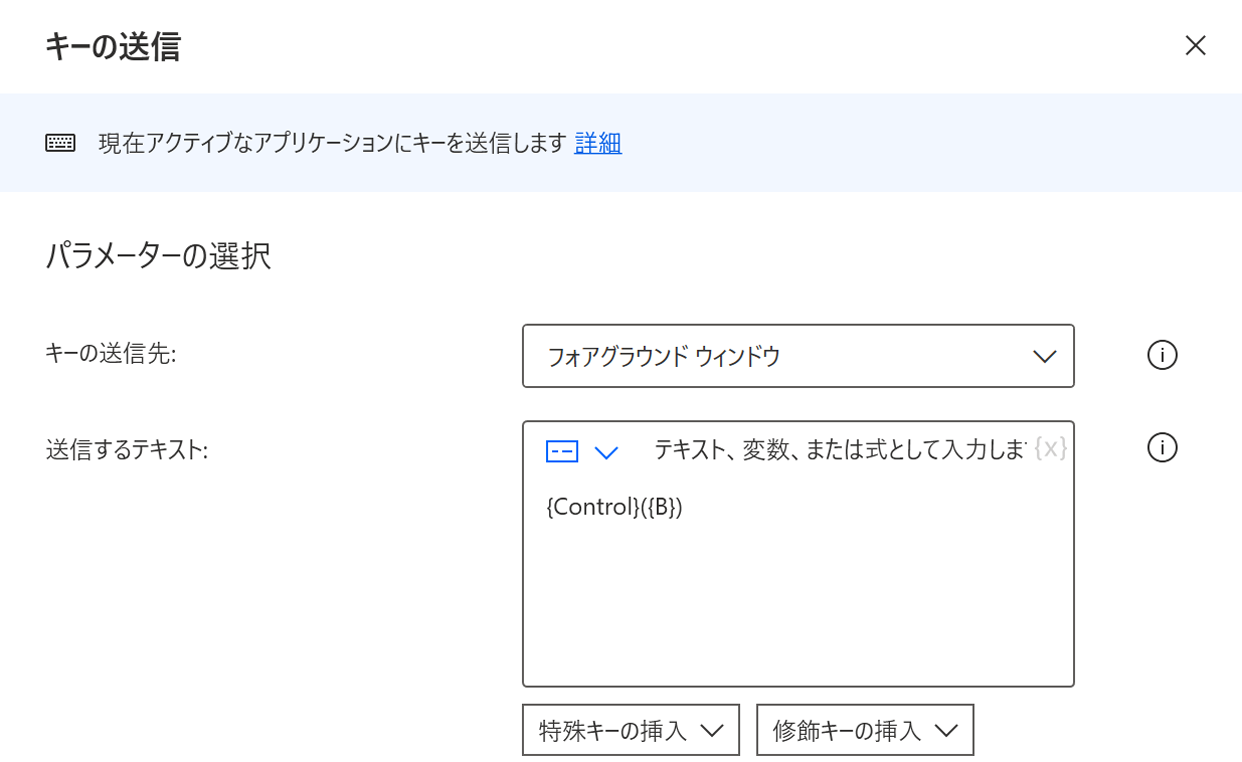Click the info icon beside キーの送信先
The image size is (1242, 762).
point(1162,355)
